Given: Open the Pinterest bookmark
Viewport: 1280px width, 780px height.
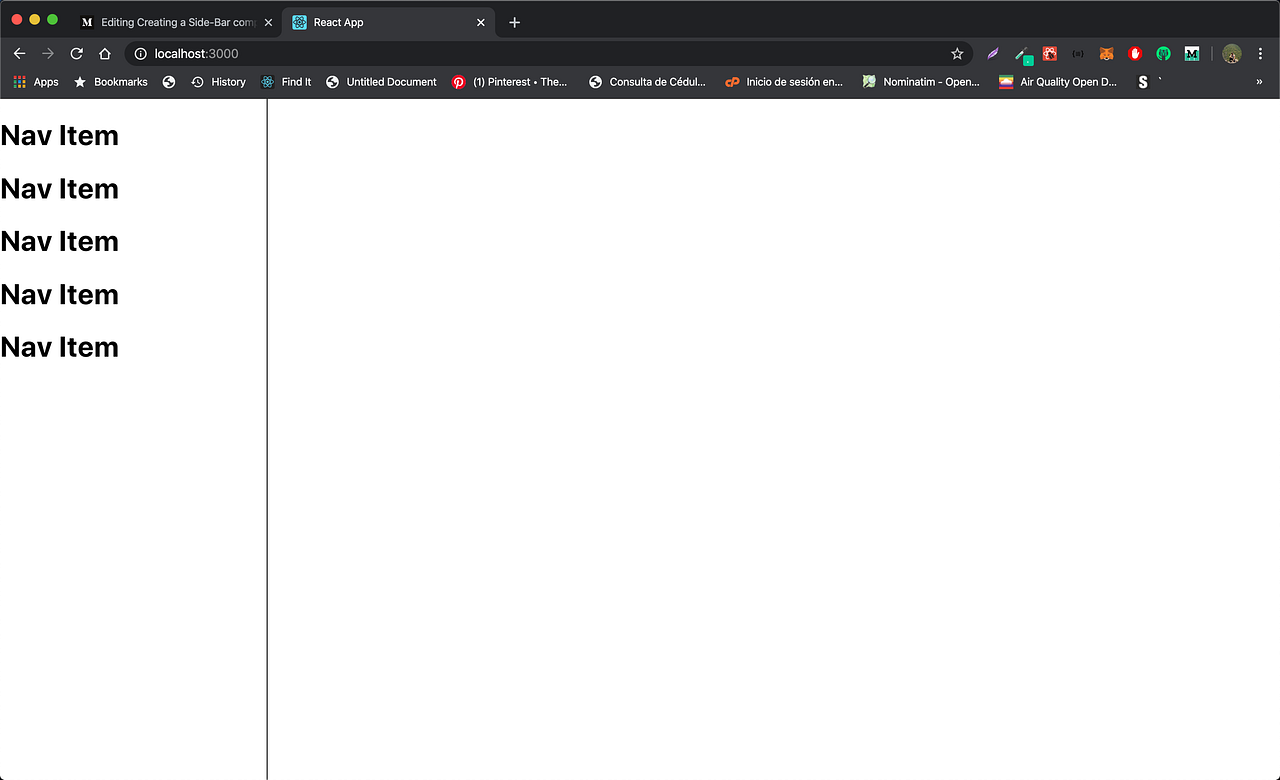Looking at the screenshot, I should 510,82.
